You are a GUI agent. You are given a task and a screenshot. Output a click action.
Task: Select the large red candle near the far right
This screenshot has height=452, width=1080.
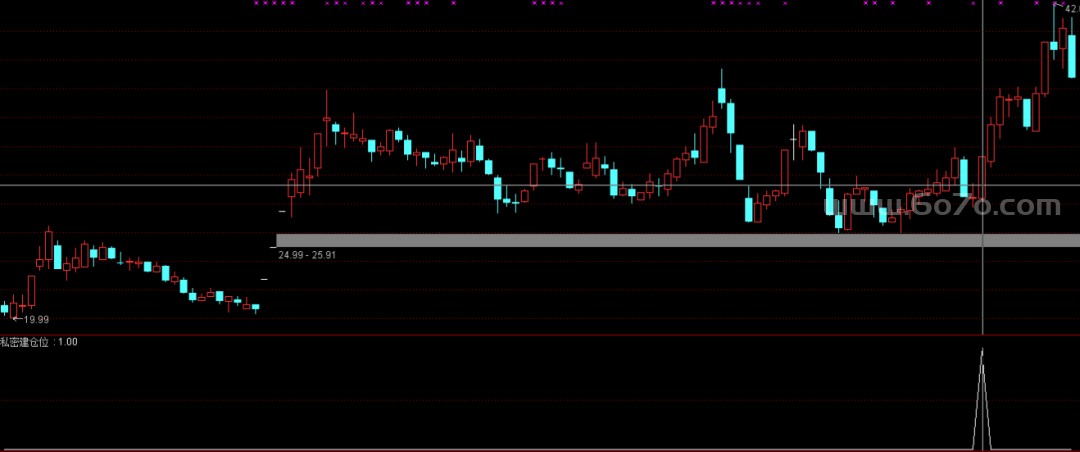click(1044, 68)
